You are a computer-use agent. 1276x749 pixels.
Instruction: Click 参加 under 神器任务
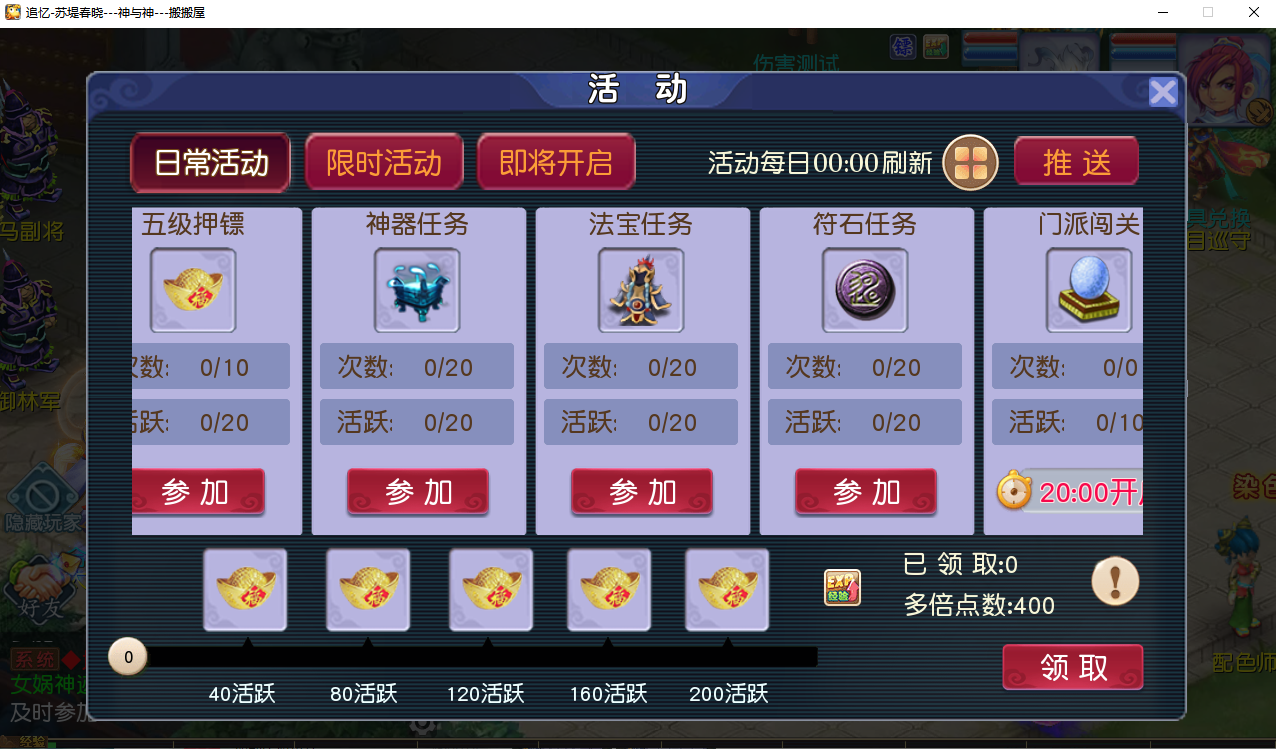[418, 492]
